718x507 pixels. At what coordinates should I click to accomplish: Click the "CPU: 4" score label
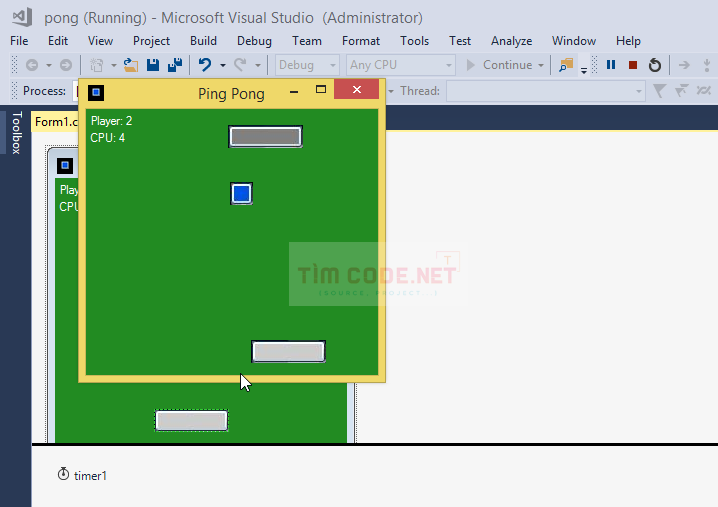tap(108, 138)
